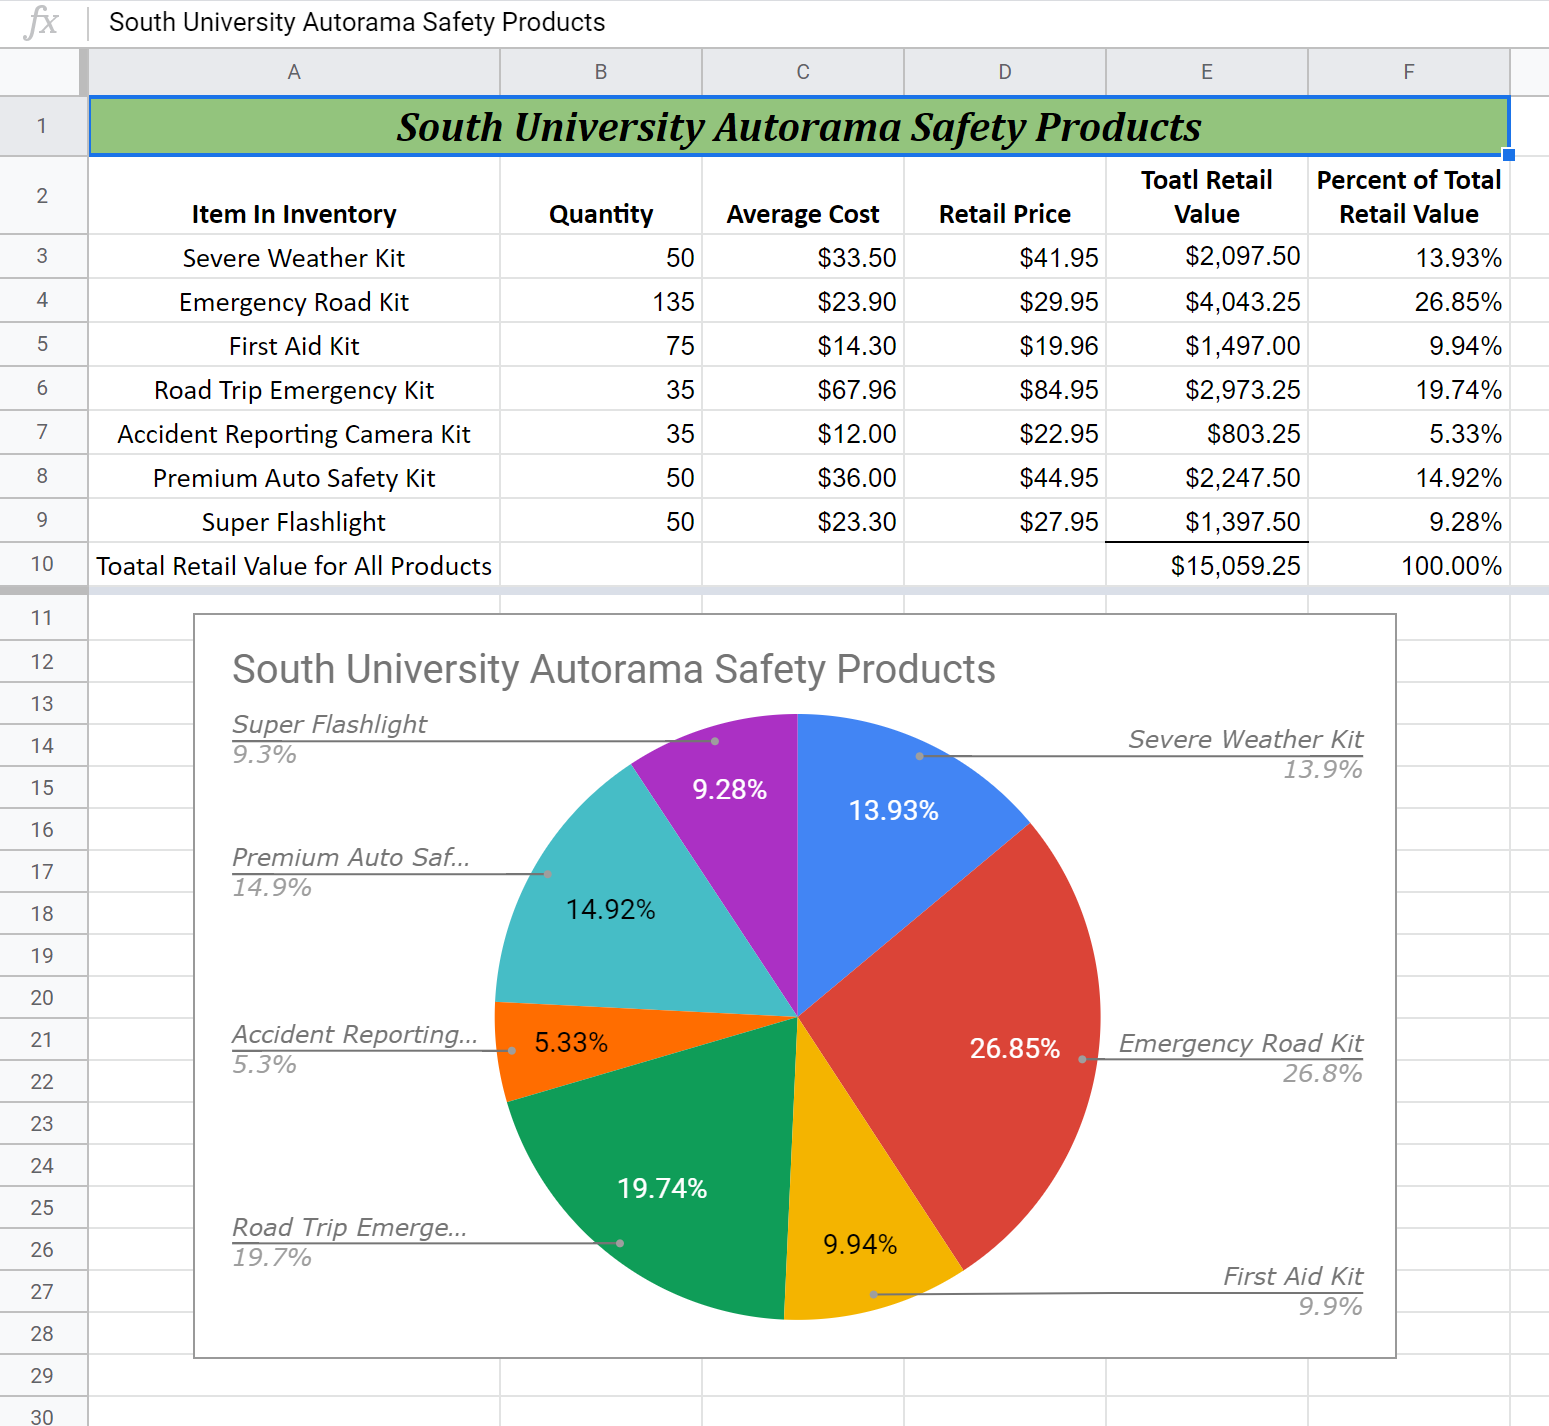Click percent cell 5.33% in column F
The width and height of the screenshot is (1549, 1426).
coord(1409,433)
